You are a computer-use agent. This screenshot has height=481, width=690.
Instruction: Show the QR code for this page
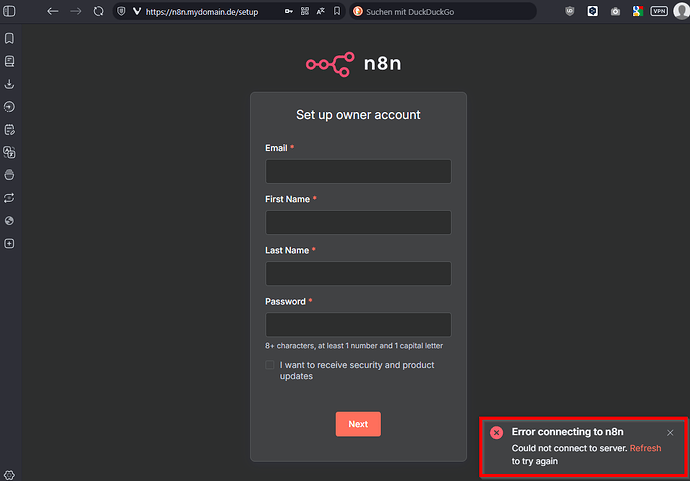coord(305,11)
